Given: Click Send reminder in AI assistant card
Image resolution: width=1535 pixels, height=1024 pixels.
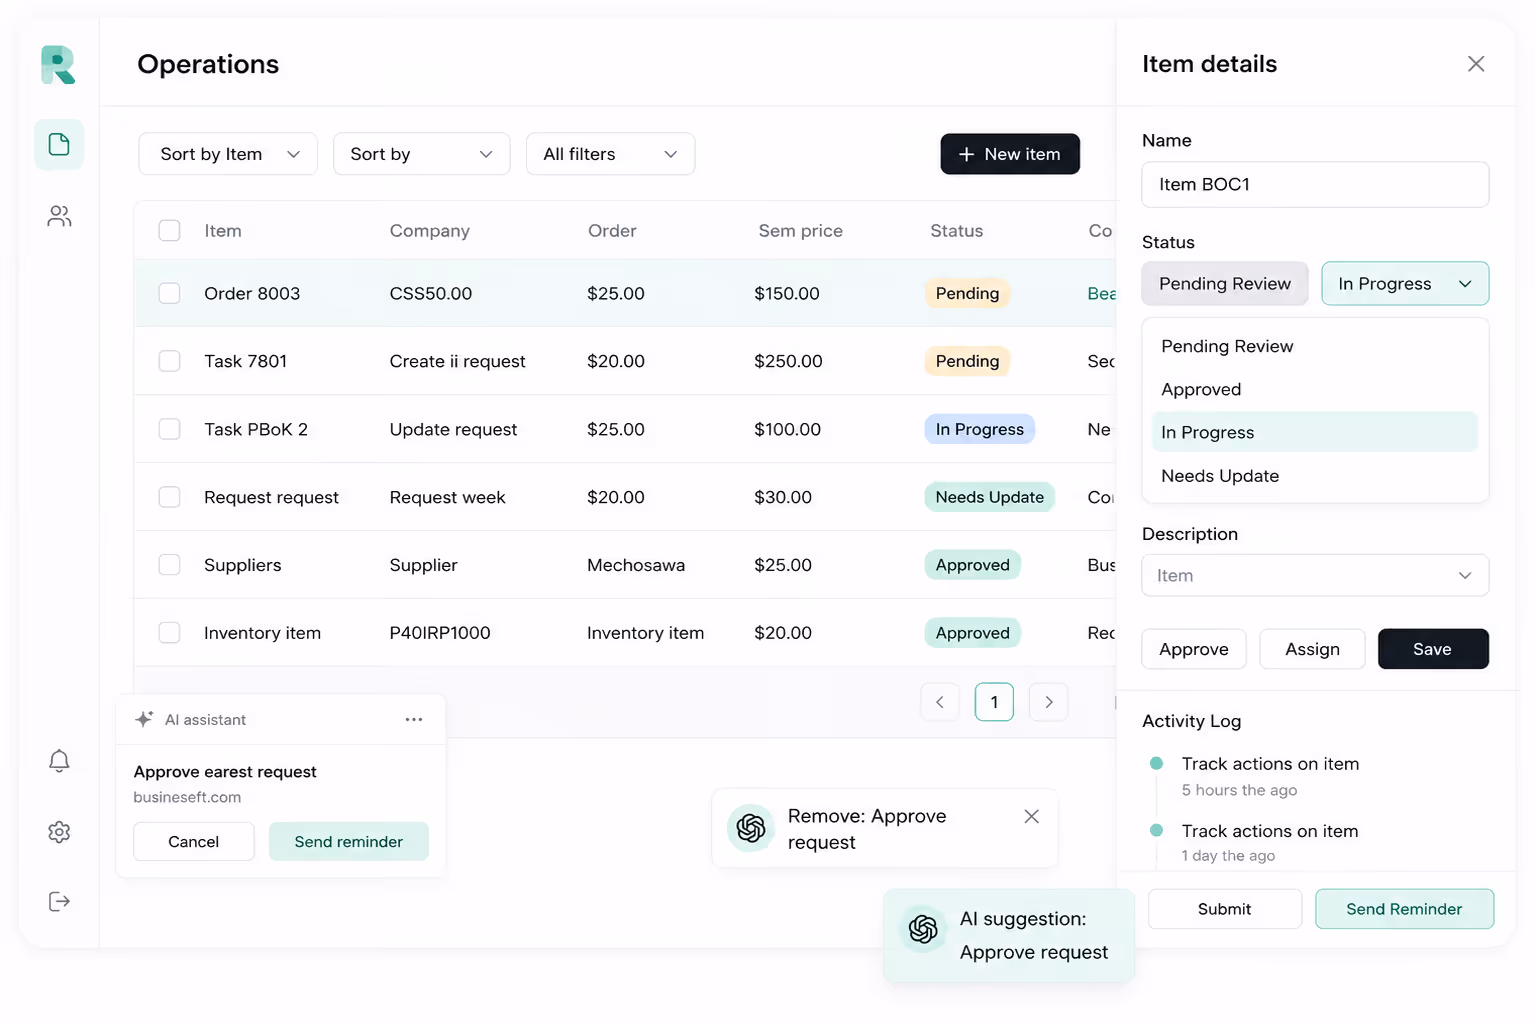Looking at the screenshot, I should pyautogui.click(x=349, y=842).
